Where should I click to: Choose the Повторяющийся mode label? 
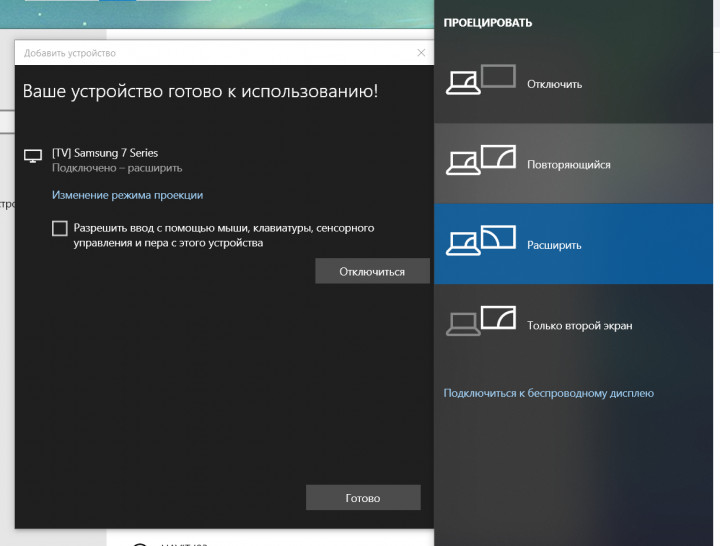pos(568,164)
